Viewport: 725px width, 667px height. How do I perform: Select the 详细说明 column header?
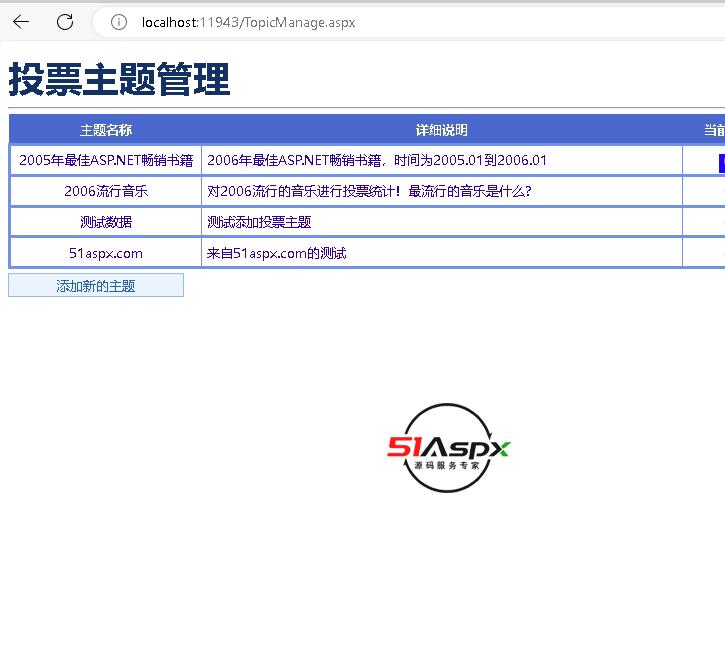point(442,130)
